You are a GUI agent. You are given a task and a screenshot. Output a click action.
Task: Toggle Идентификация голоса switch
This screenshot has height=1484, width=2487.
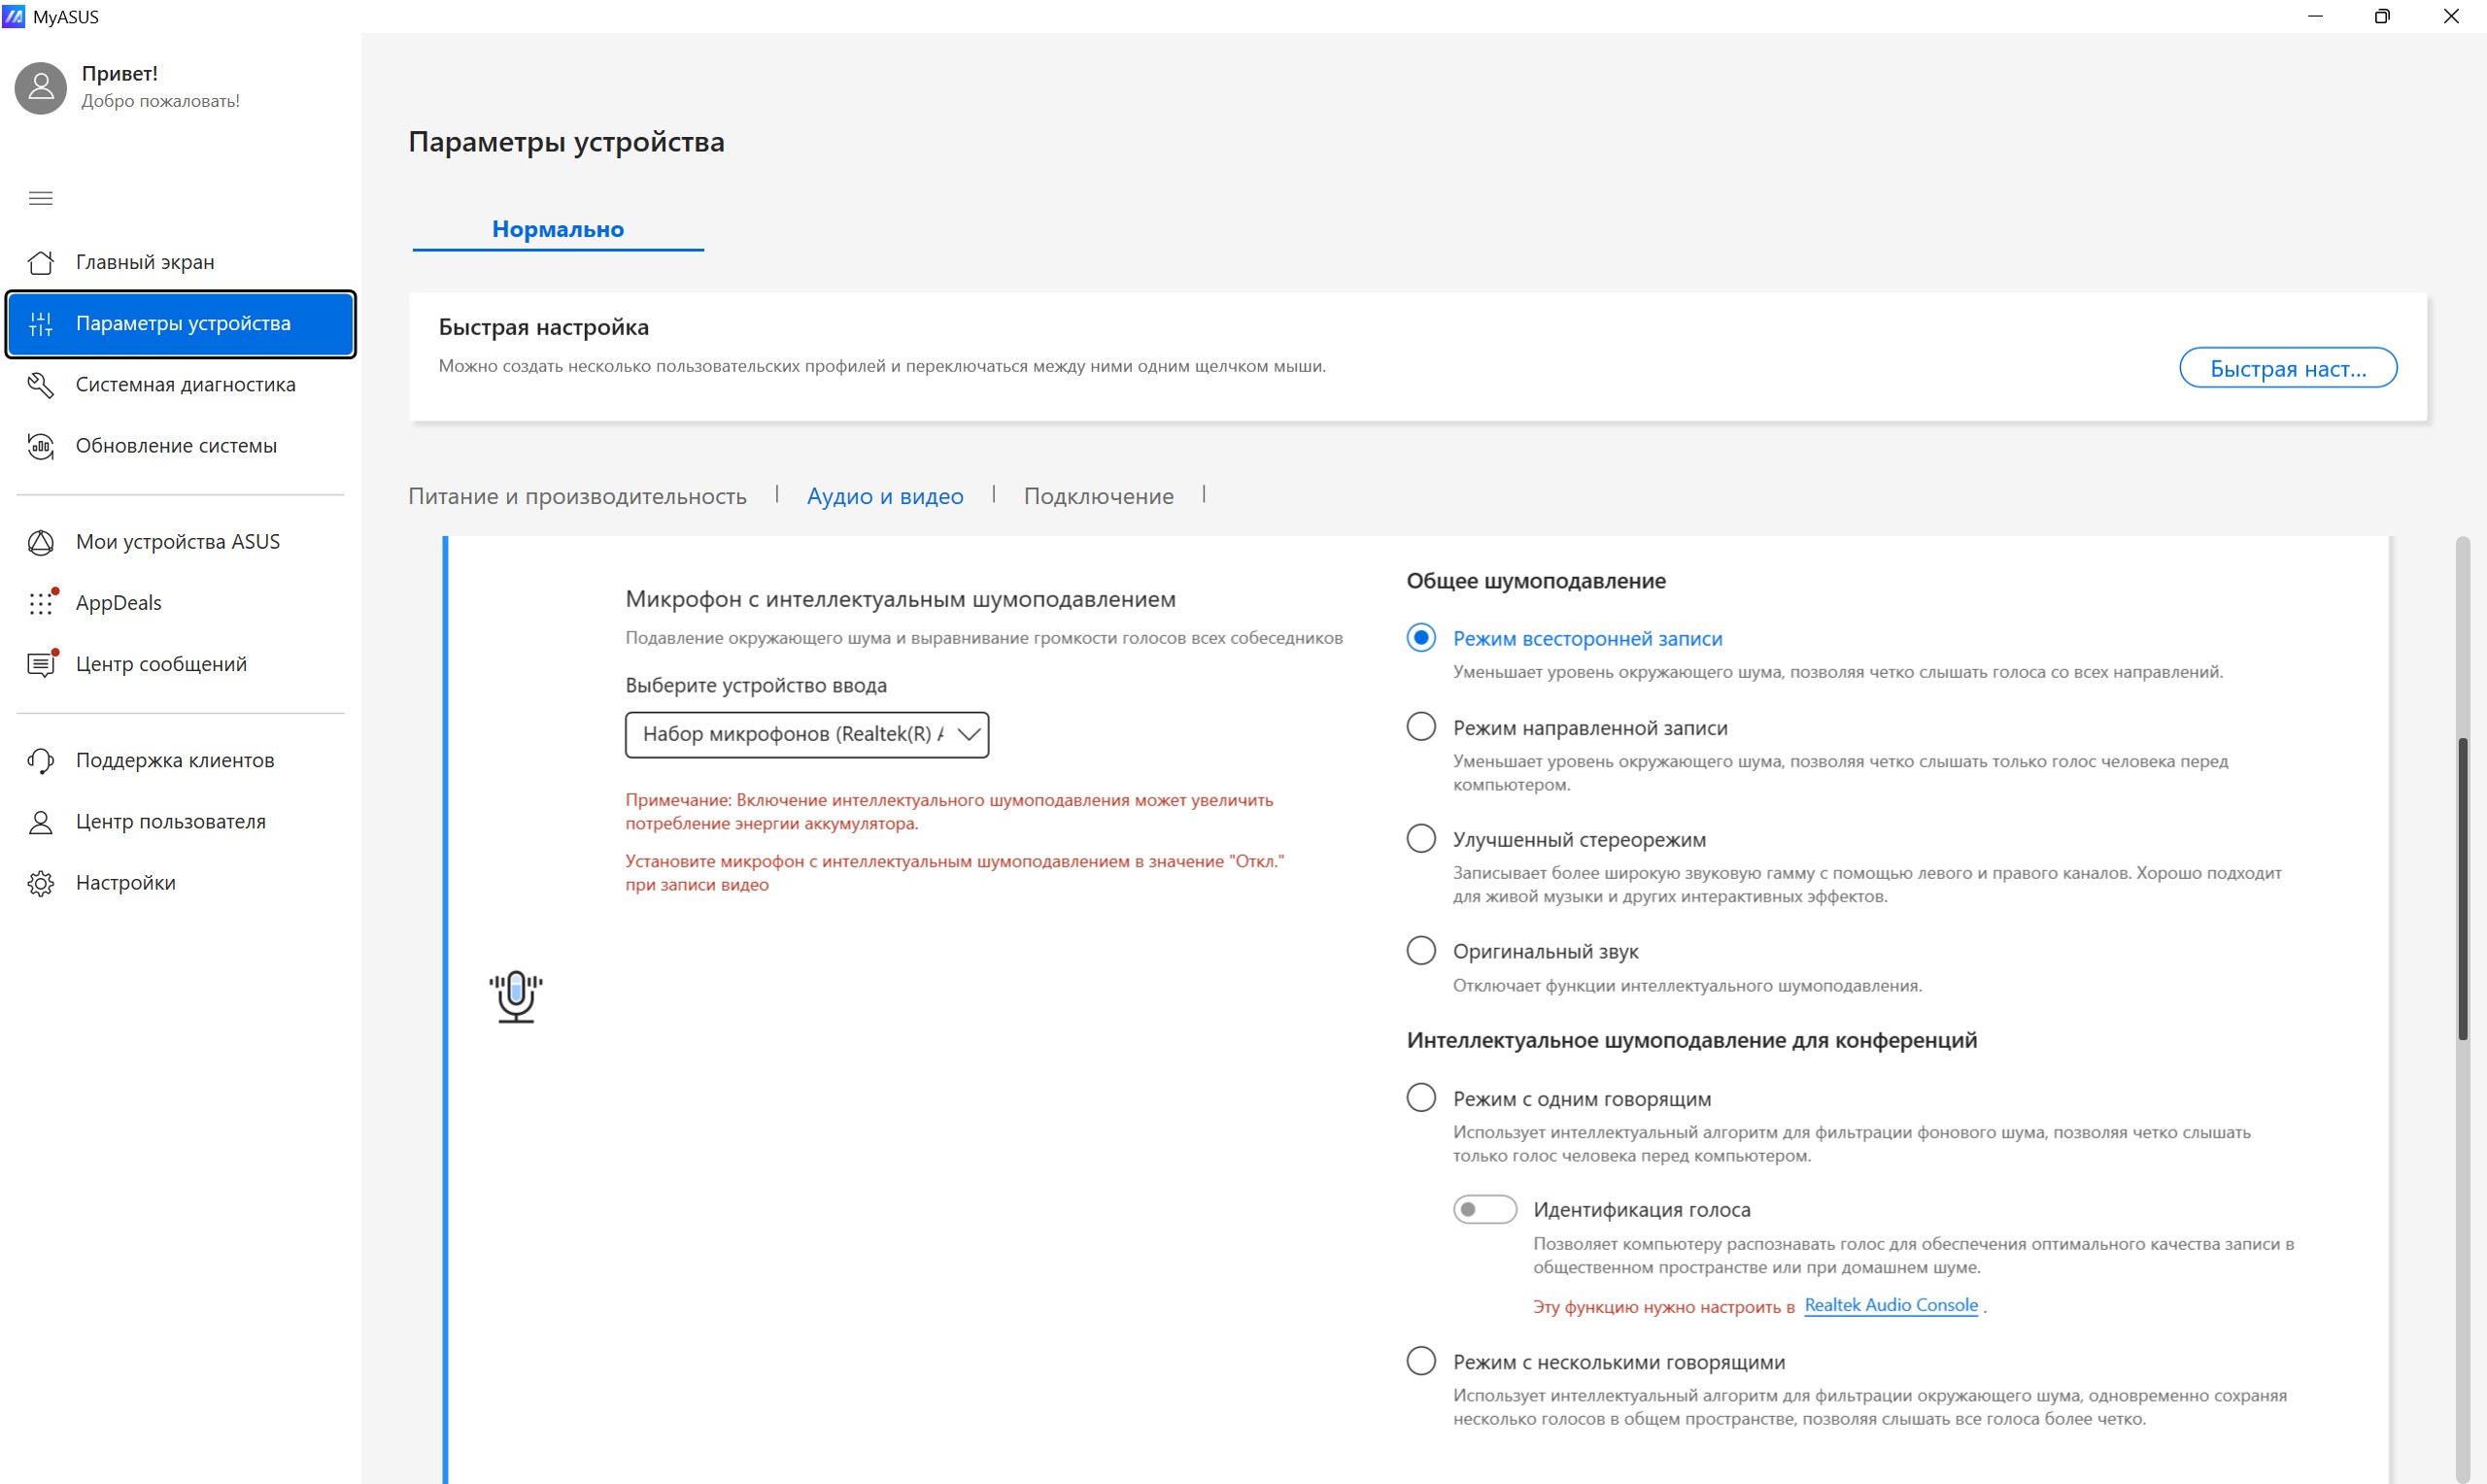1485,1209
